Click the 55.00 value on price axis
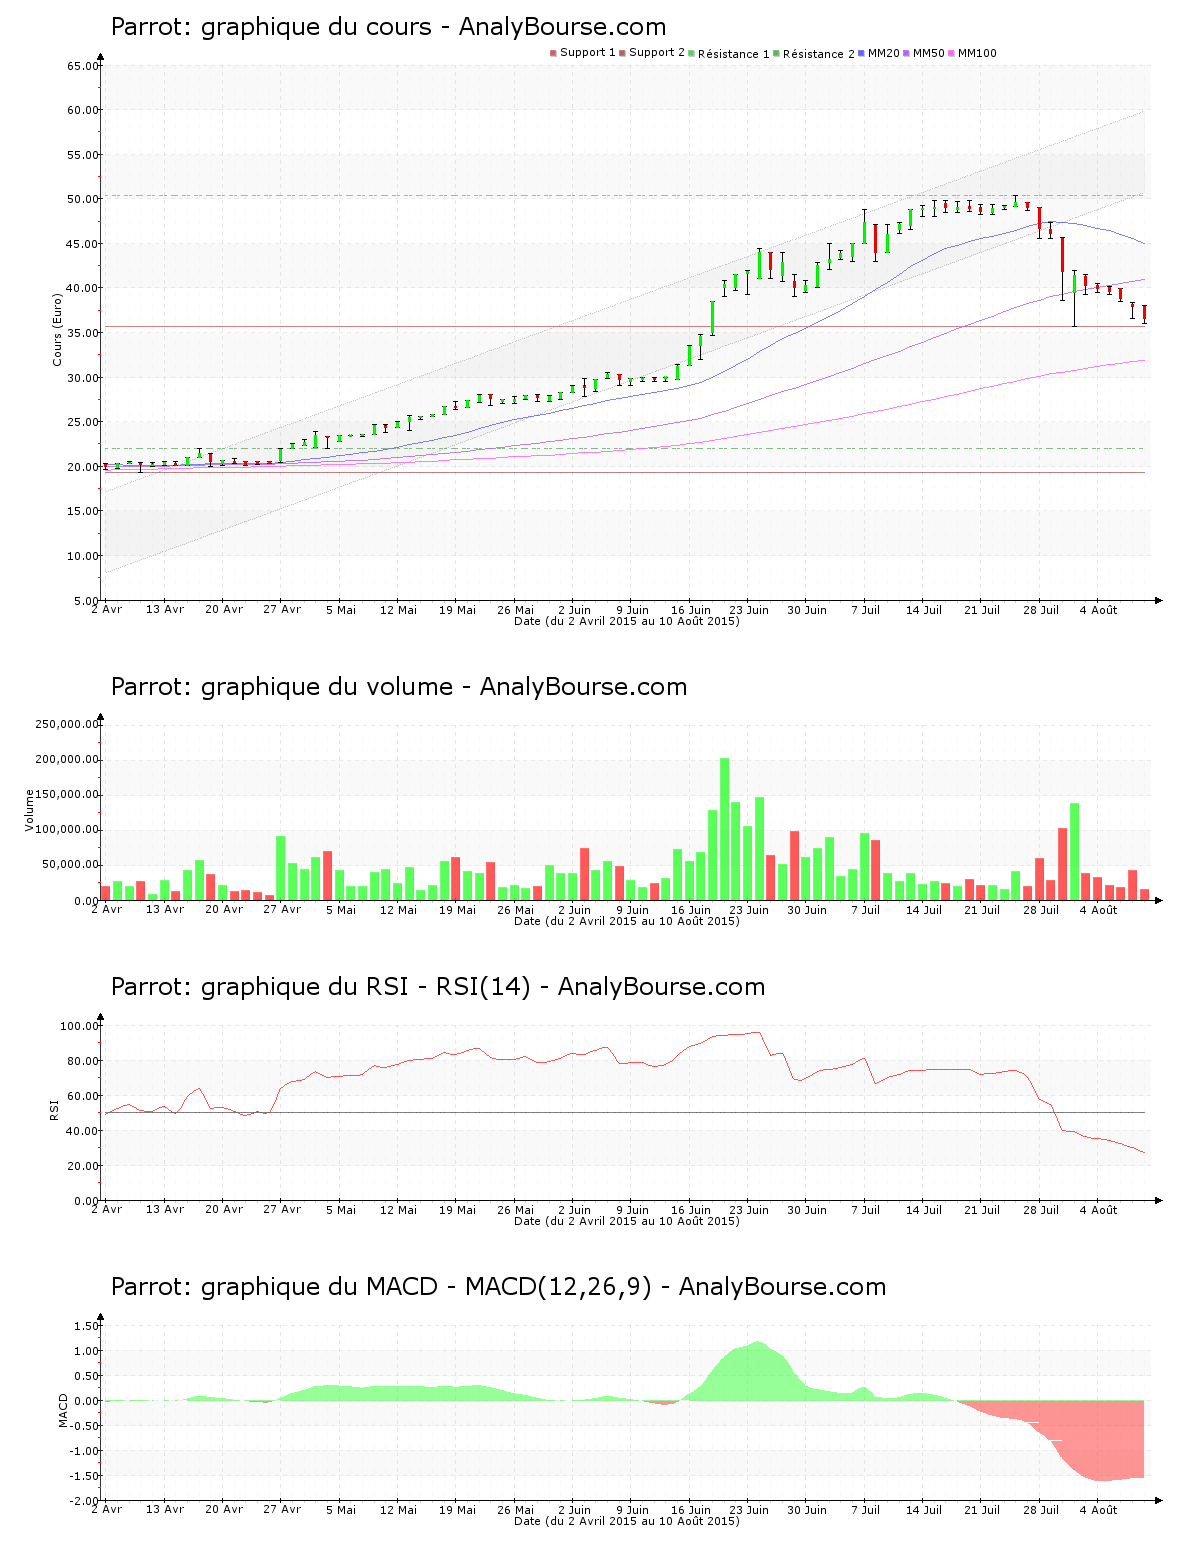1200x1550 pixels. pos(83,155)
